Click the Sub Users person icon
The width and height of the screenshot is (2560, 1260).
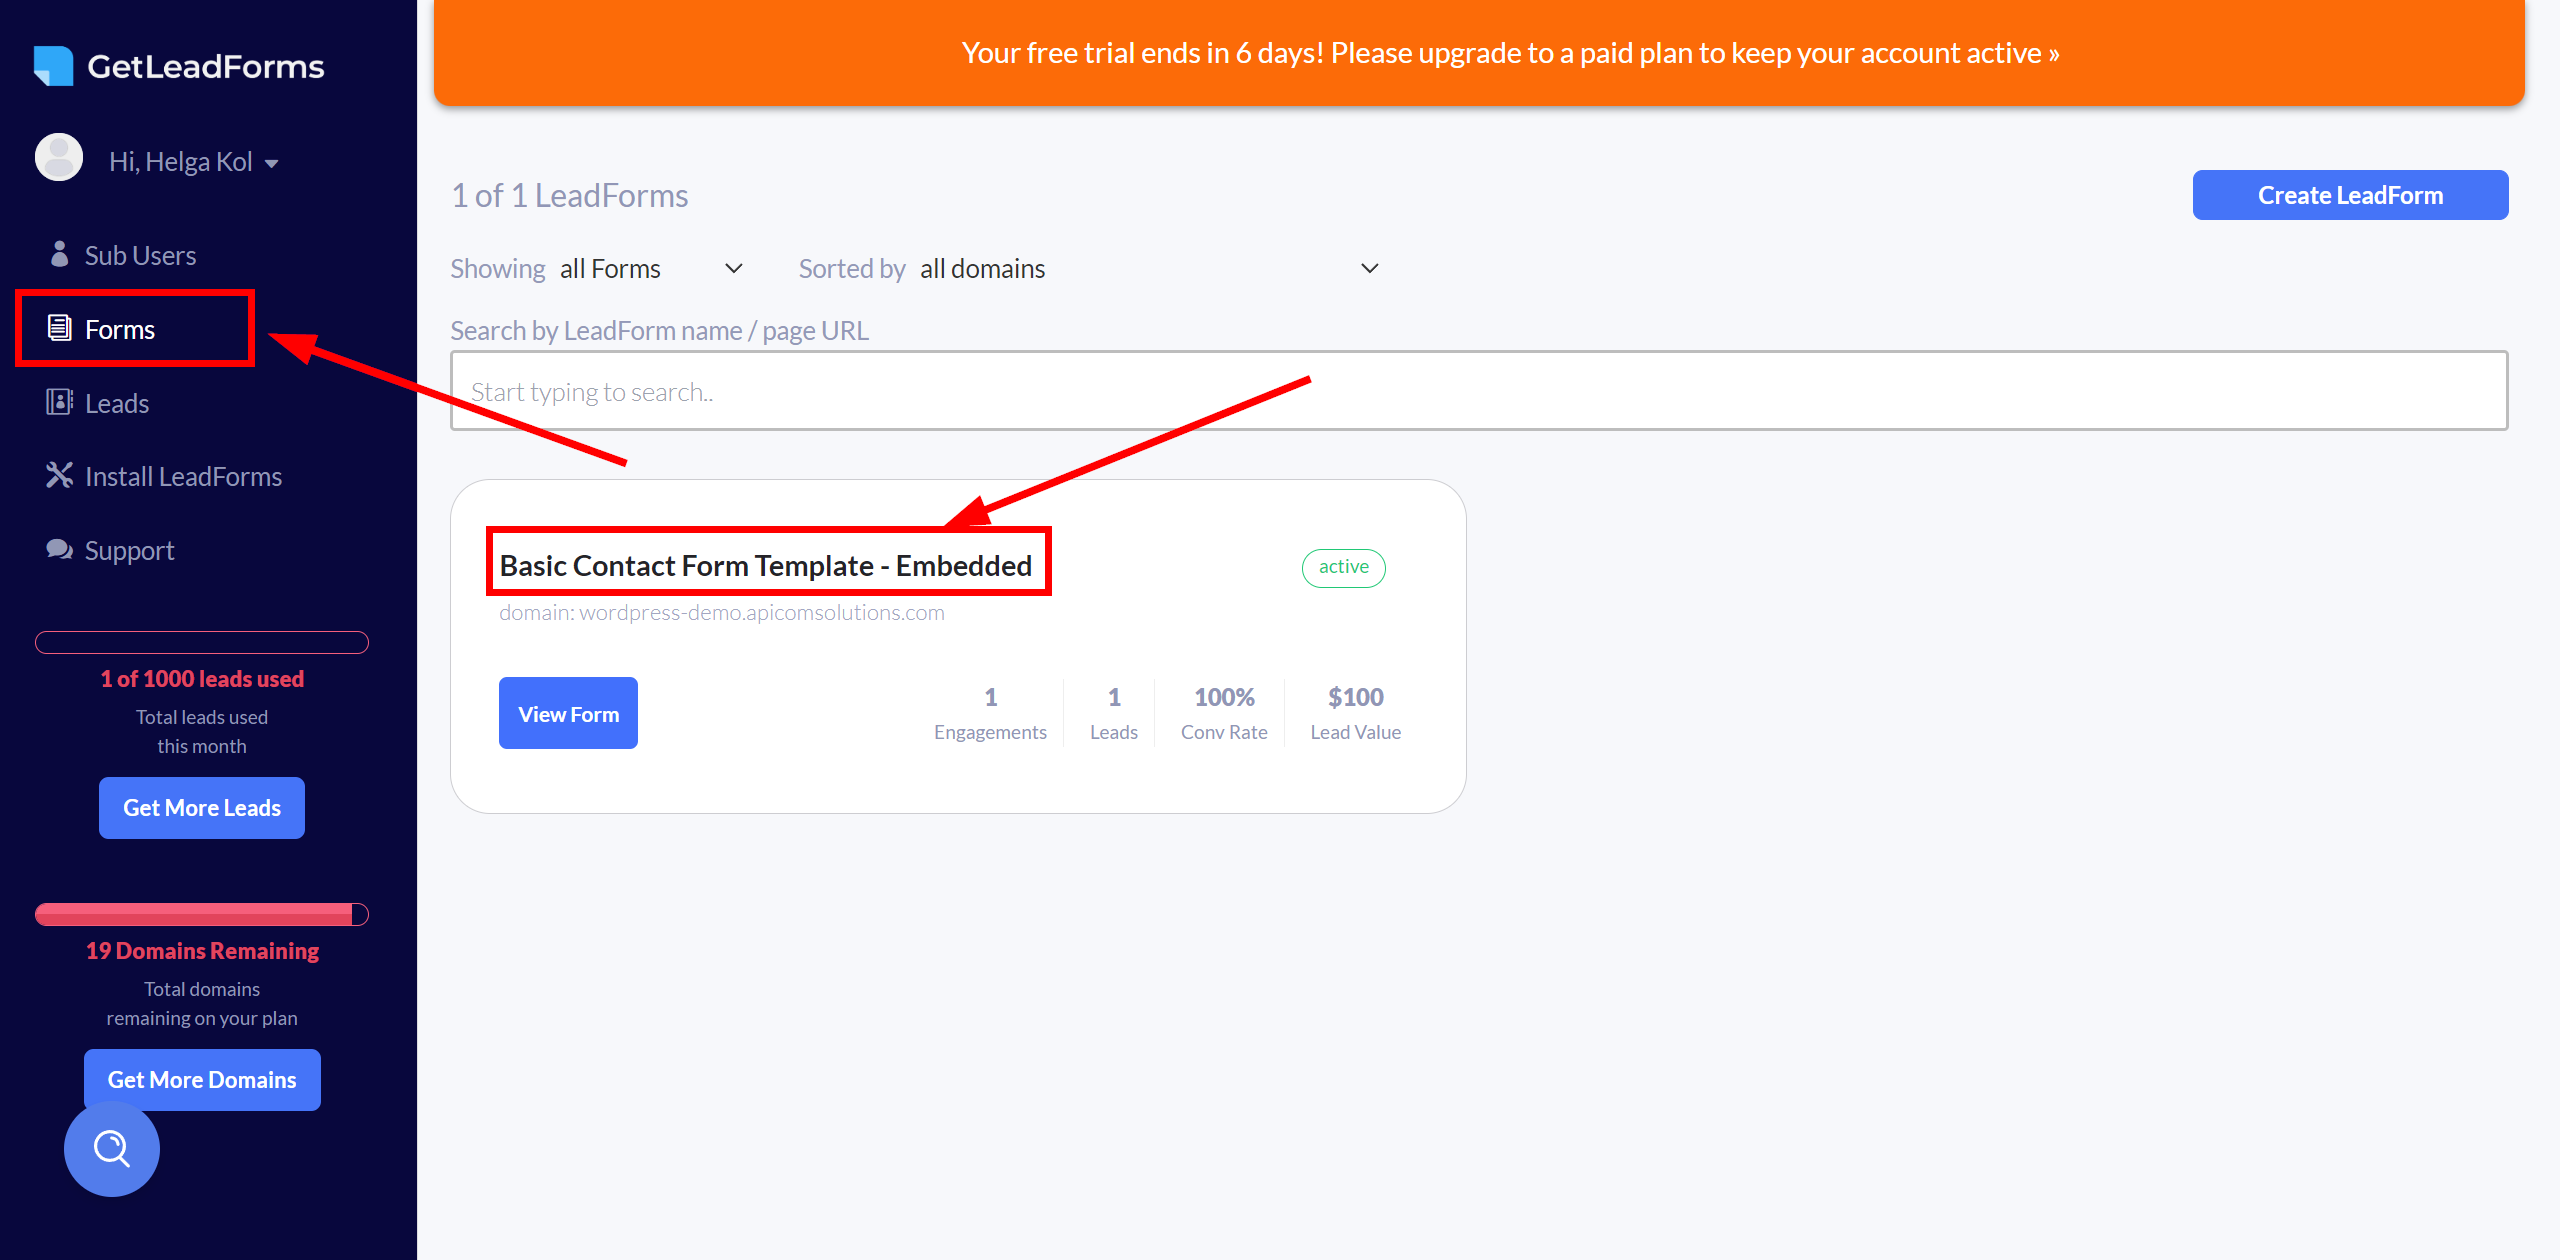coord(60,254)
